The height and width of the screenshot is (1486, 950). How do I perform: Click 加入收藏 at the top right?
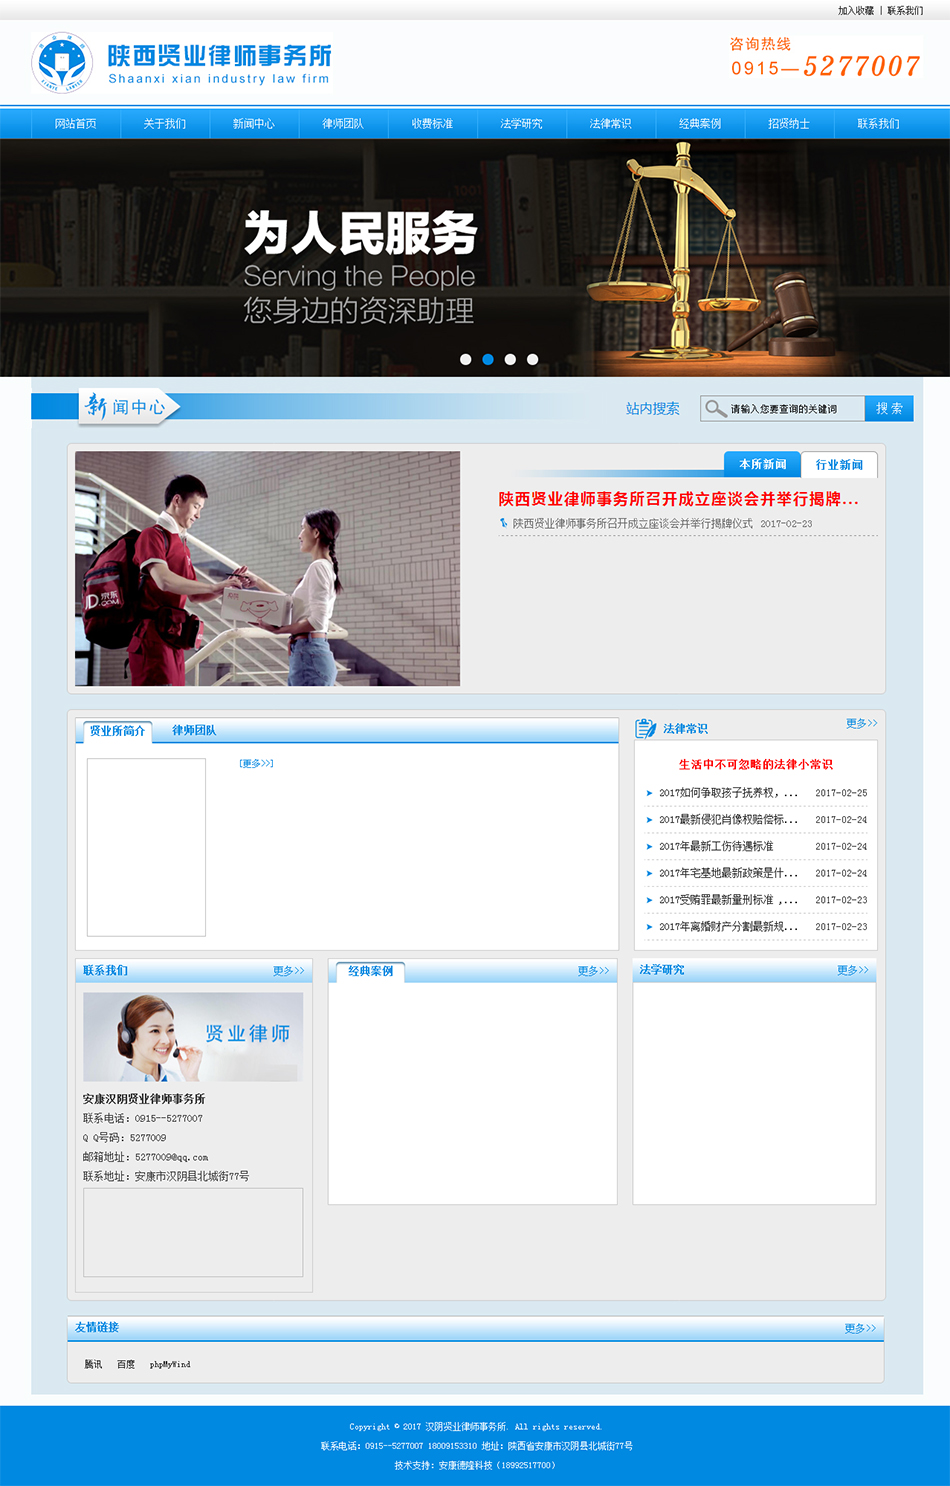pyautogui.click(x=855, y=11)
